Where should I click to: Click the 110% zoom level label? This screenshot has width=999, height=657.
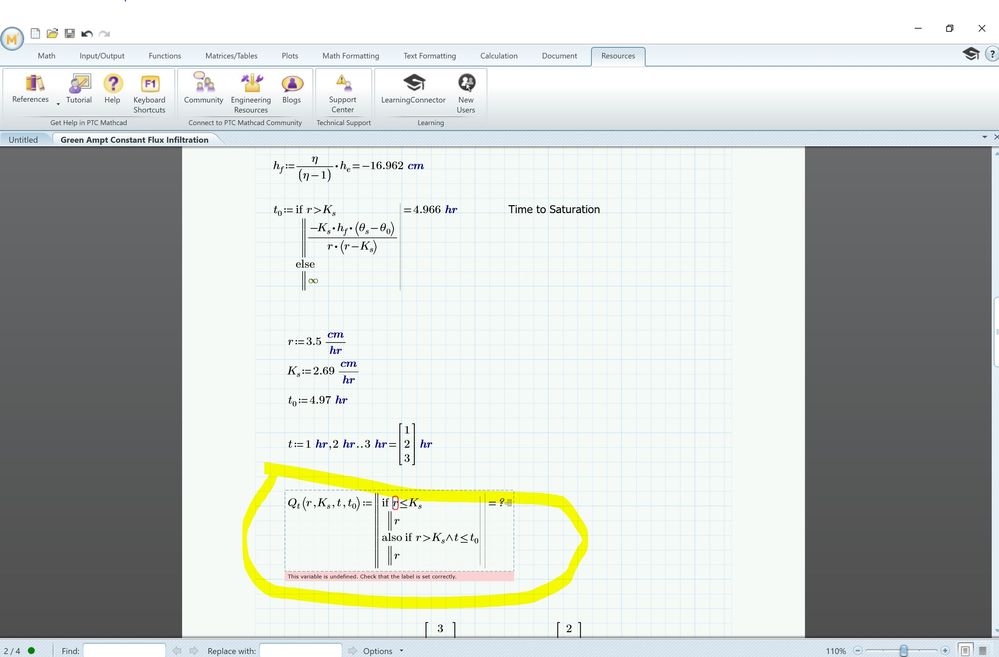tap(835, 651)
